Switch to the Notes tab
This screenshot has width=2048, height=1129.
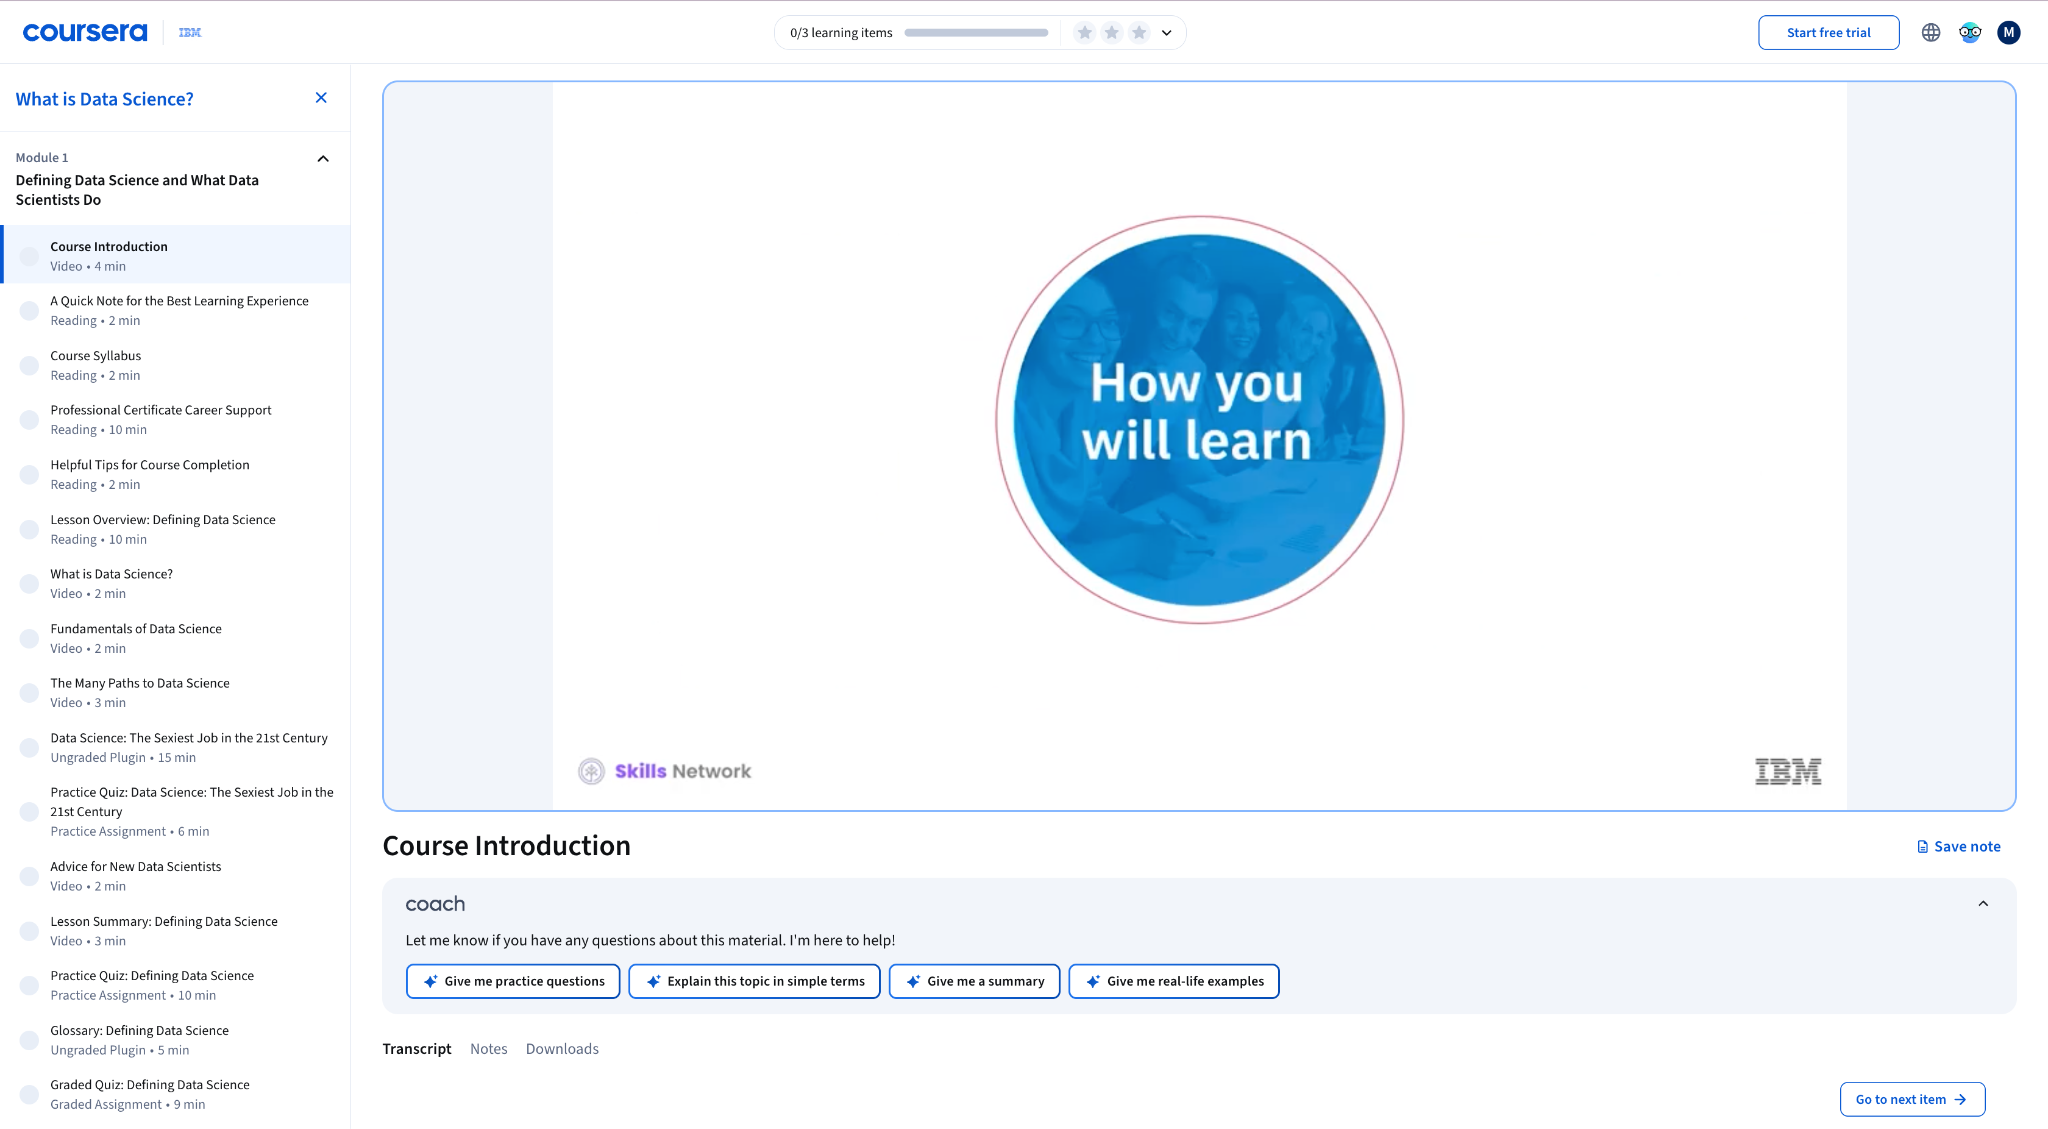pyautogui.click(x=489, y=1048)
